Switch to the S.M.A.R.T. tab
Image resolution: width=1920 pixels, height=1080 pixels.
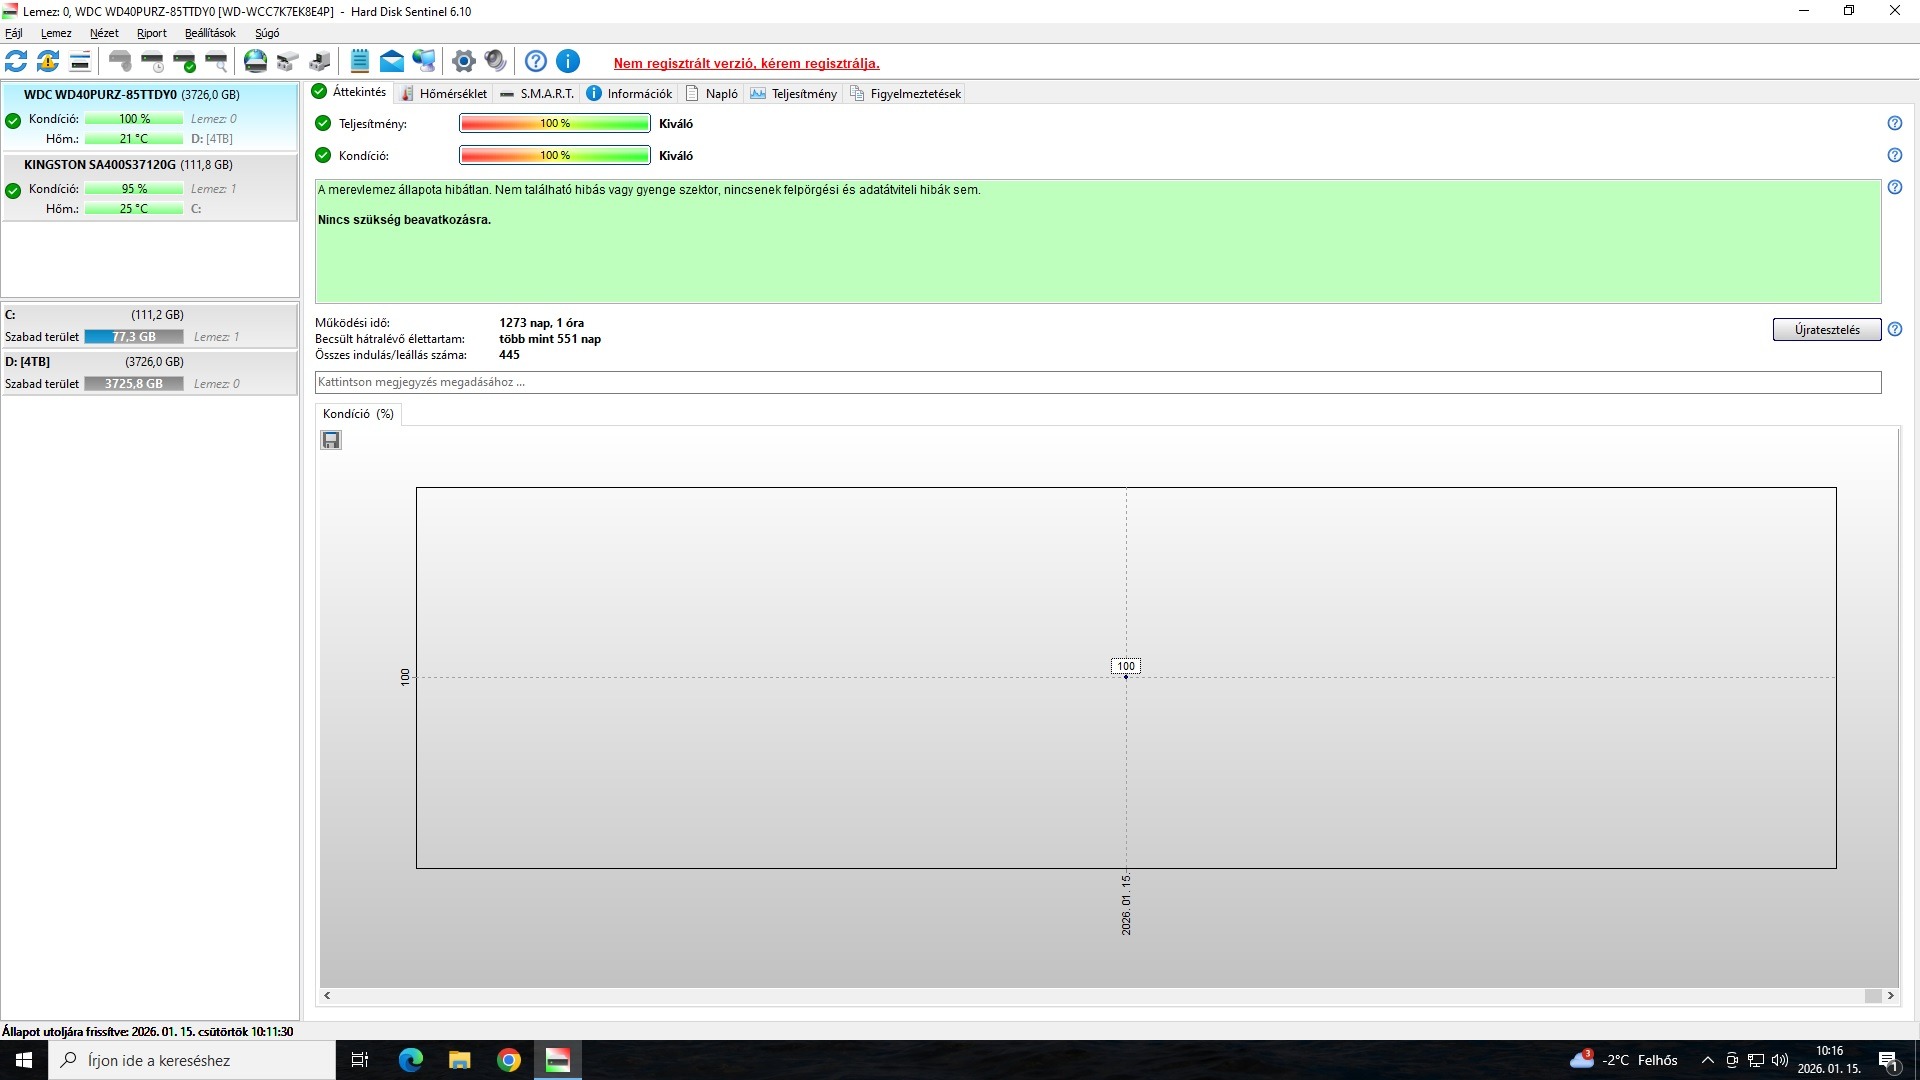(x=537, y=93)
